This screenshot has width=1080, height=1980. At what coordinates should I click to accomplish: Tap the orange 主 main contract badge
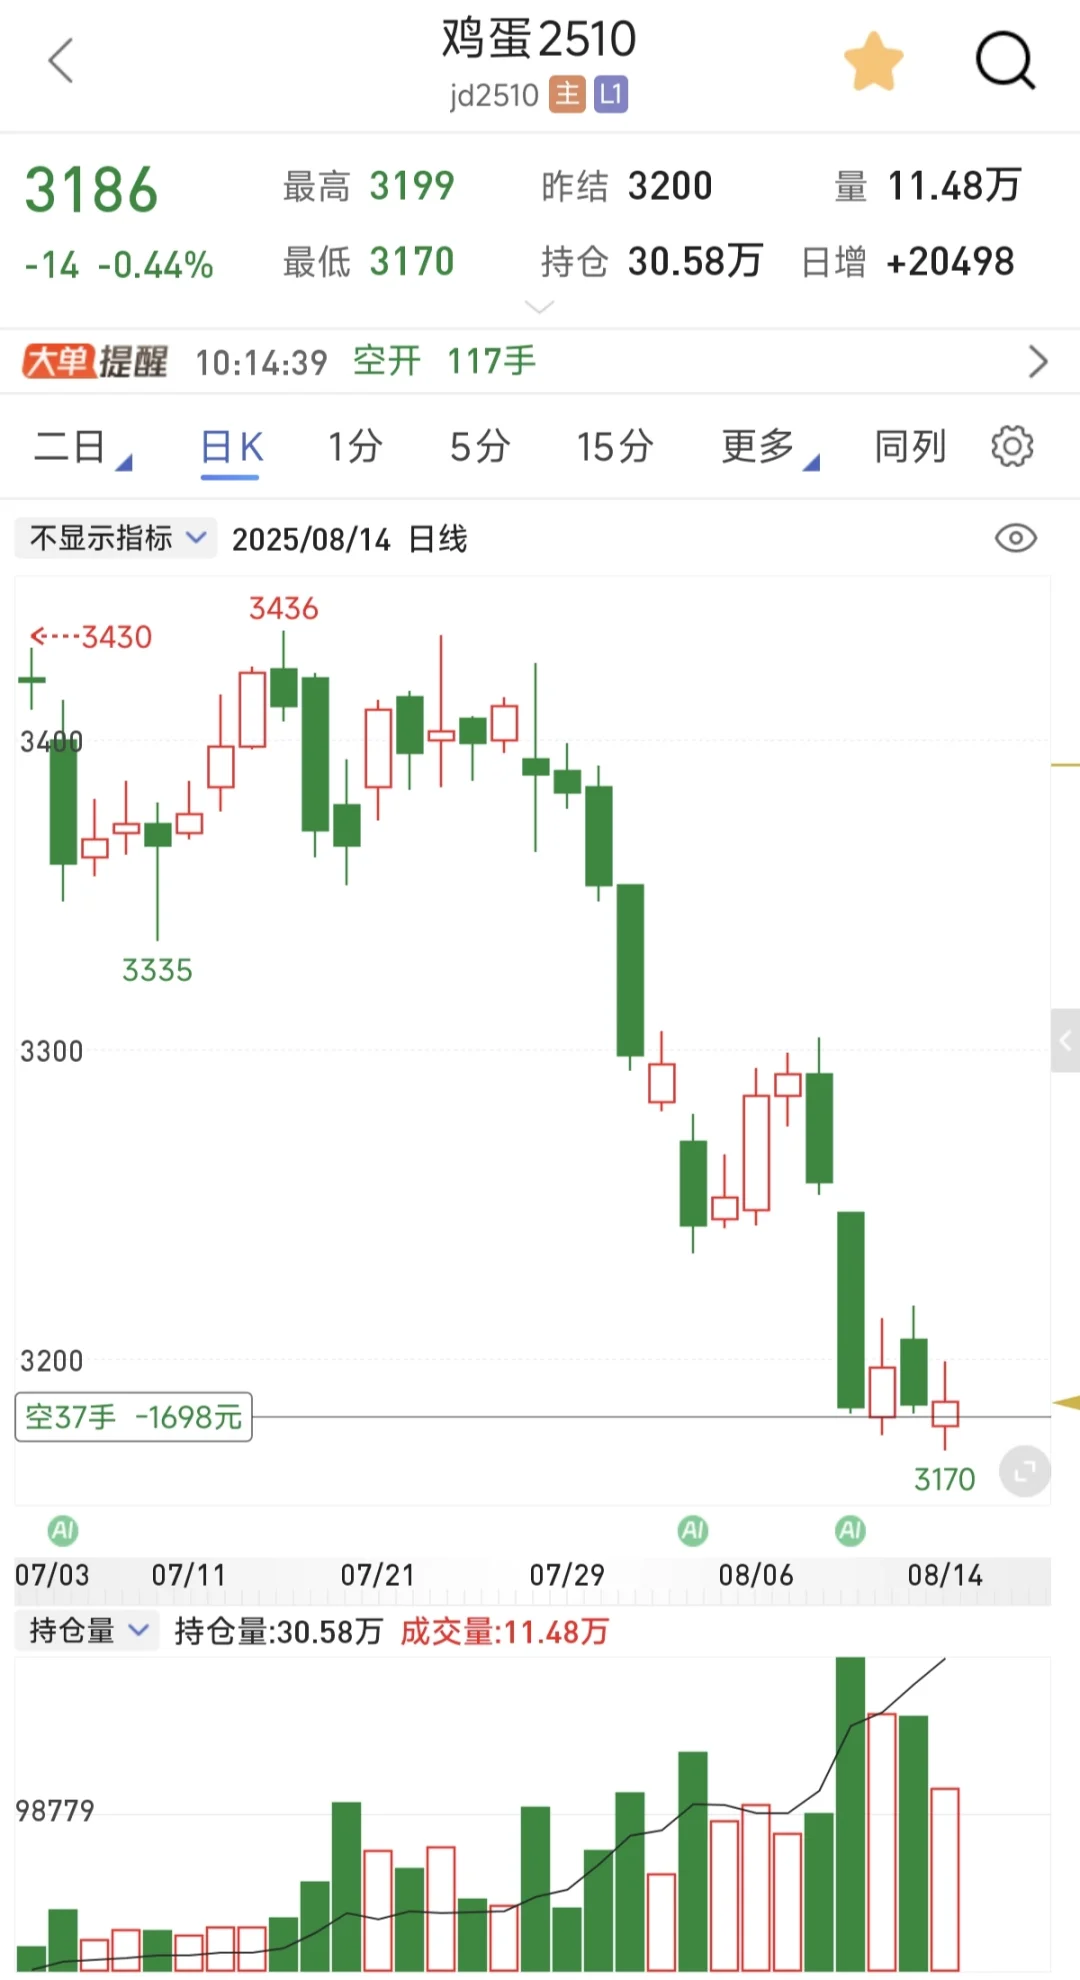[x=567, y=95]
